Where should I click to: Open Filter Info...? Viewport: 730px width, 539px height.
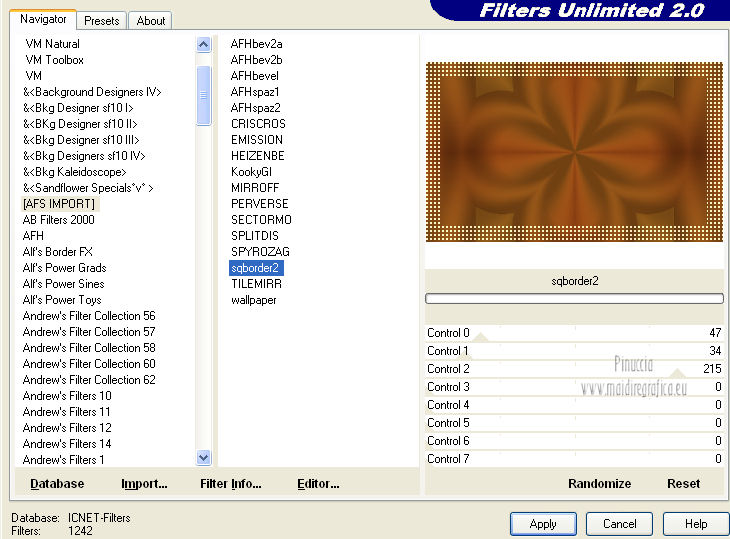coord(230,484)
